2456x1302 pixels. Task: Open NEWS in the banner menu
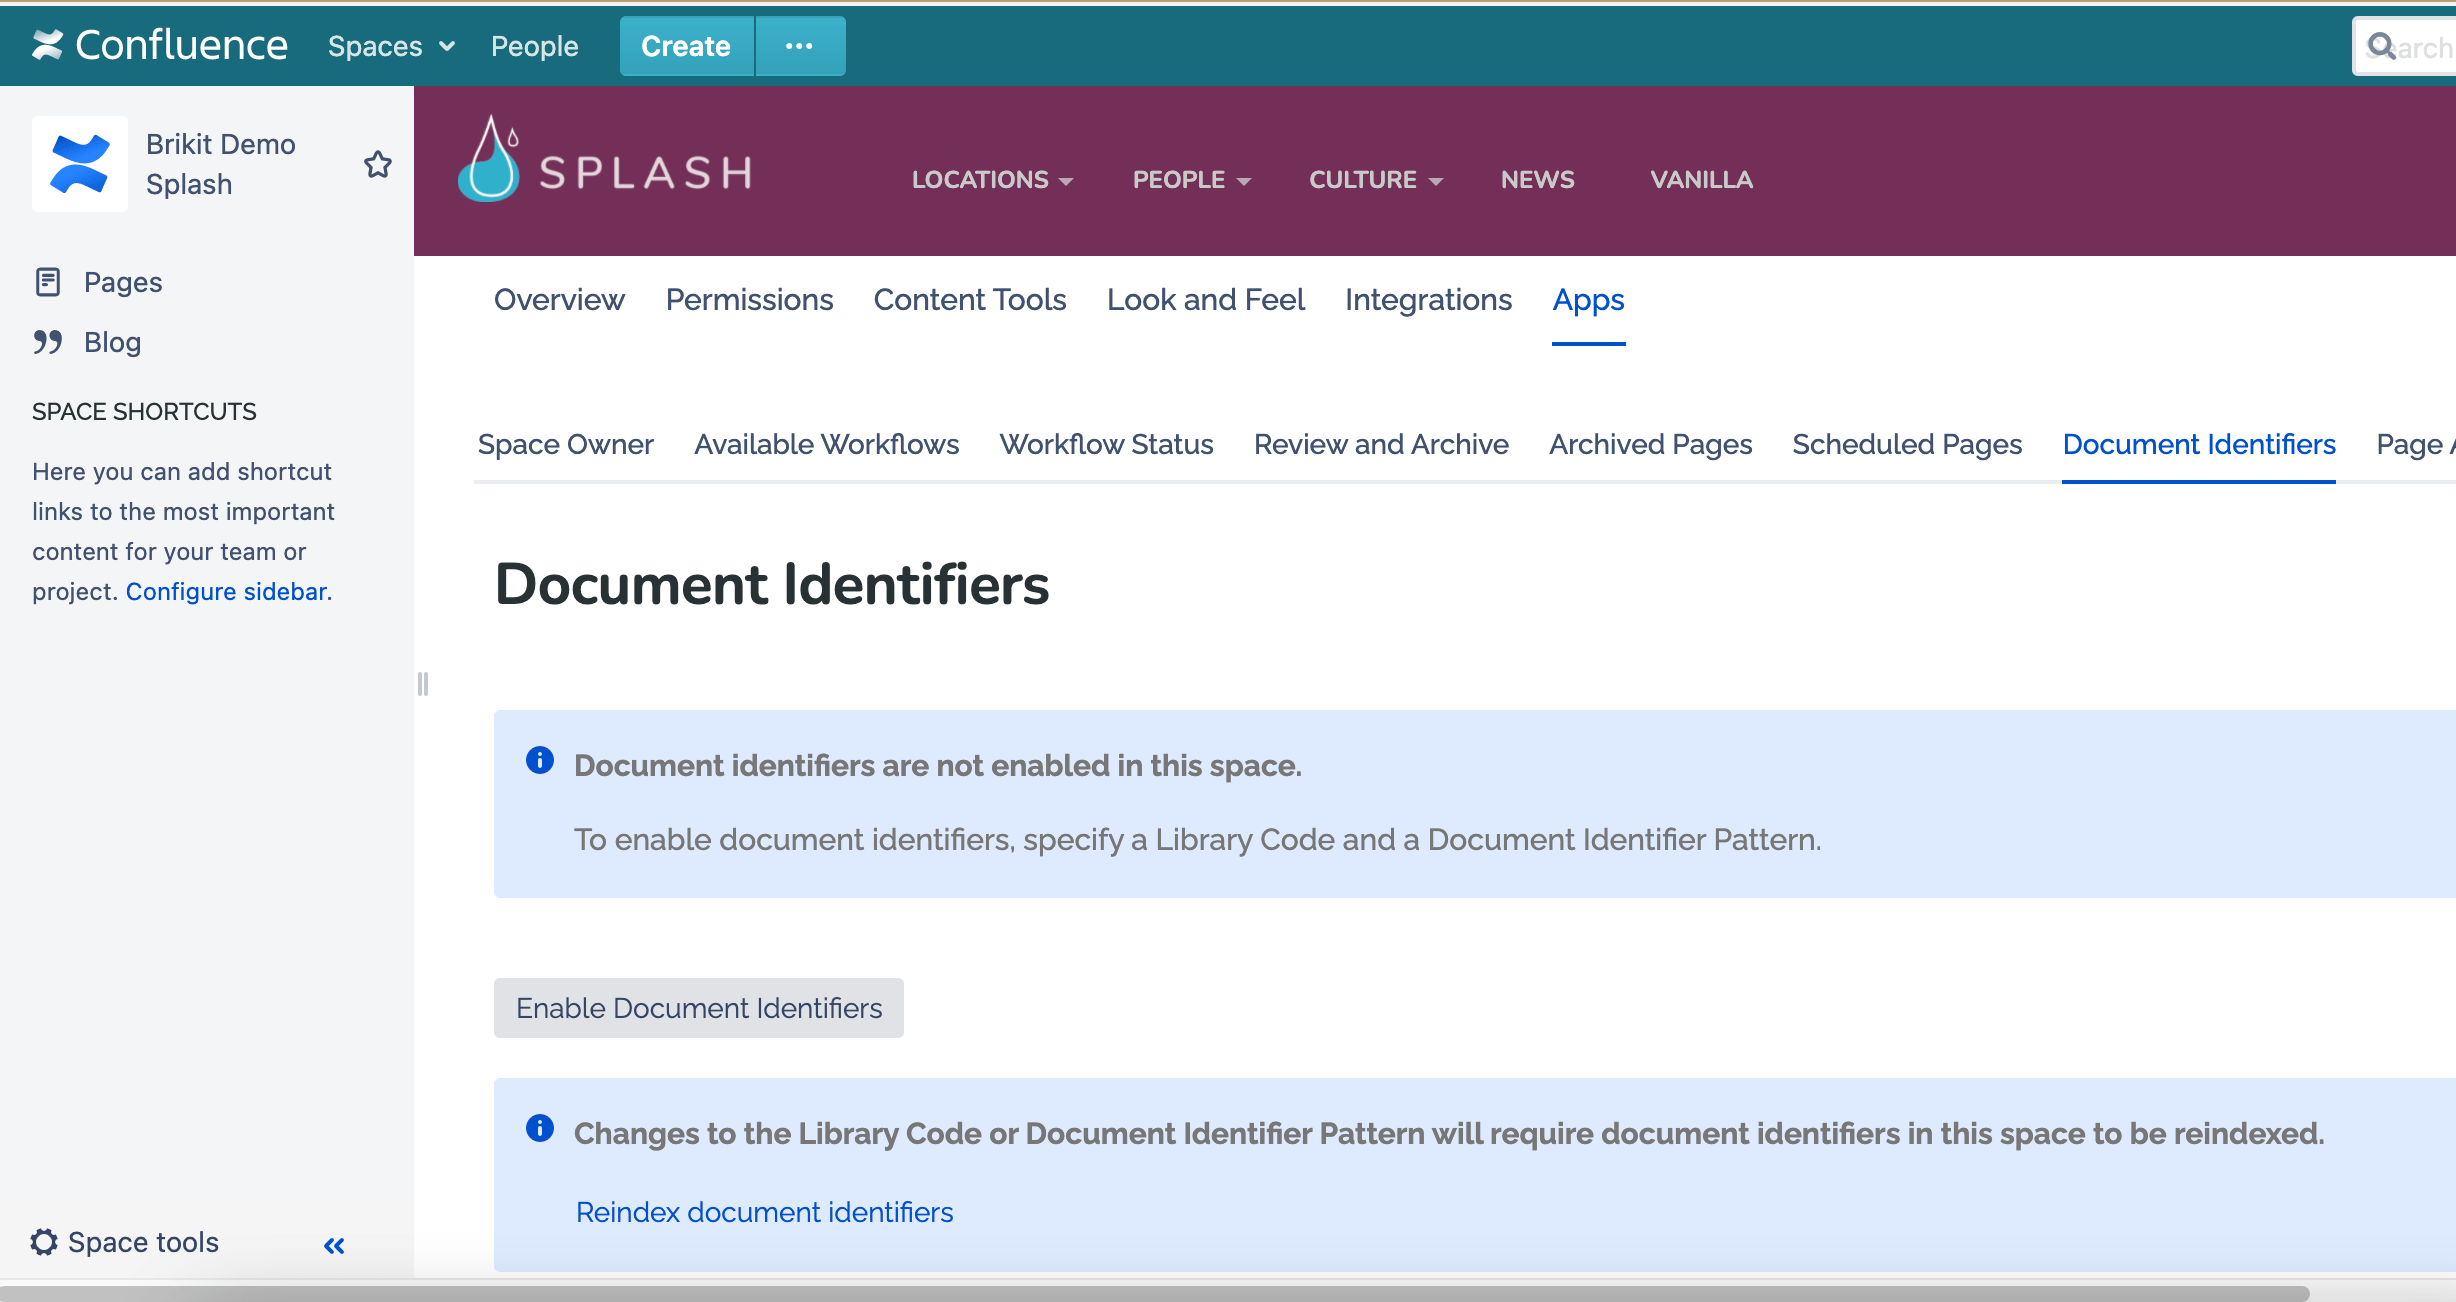click(1537, 180)
